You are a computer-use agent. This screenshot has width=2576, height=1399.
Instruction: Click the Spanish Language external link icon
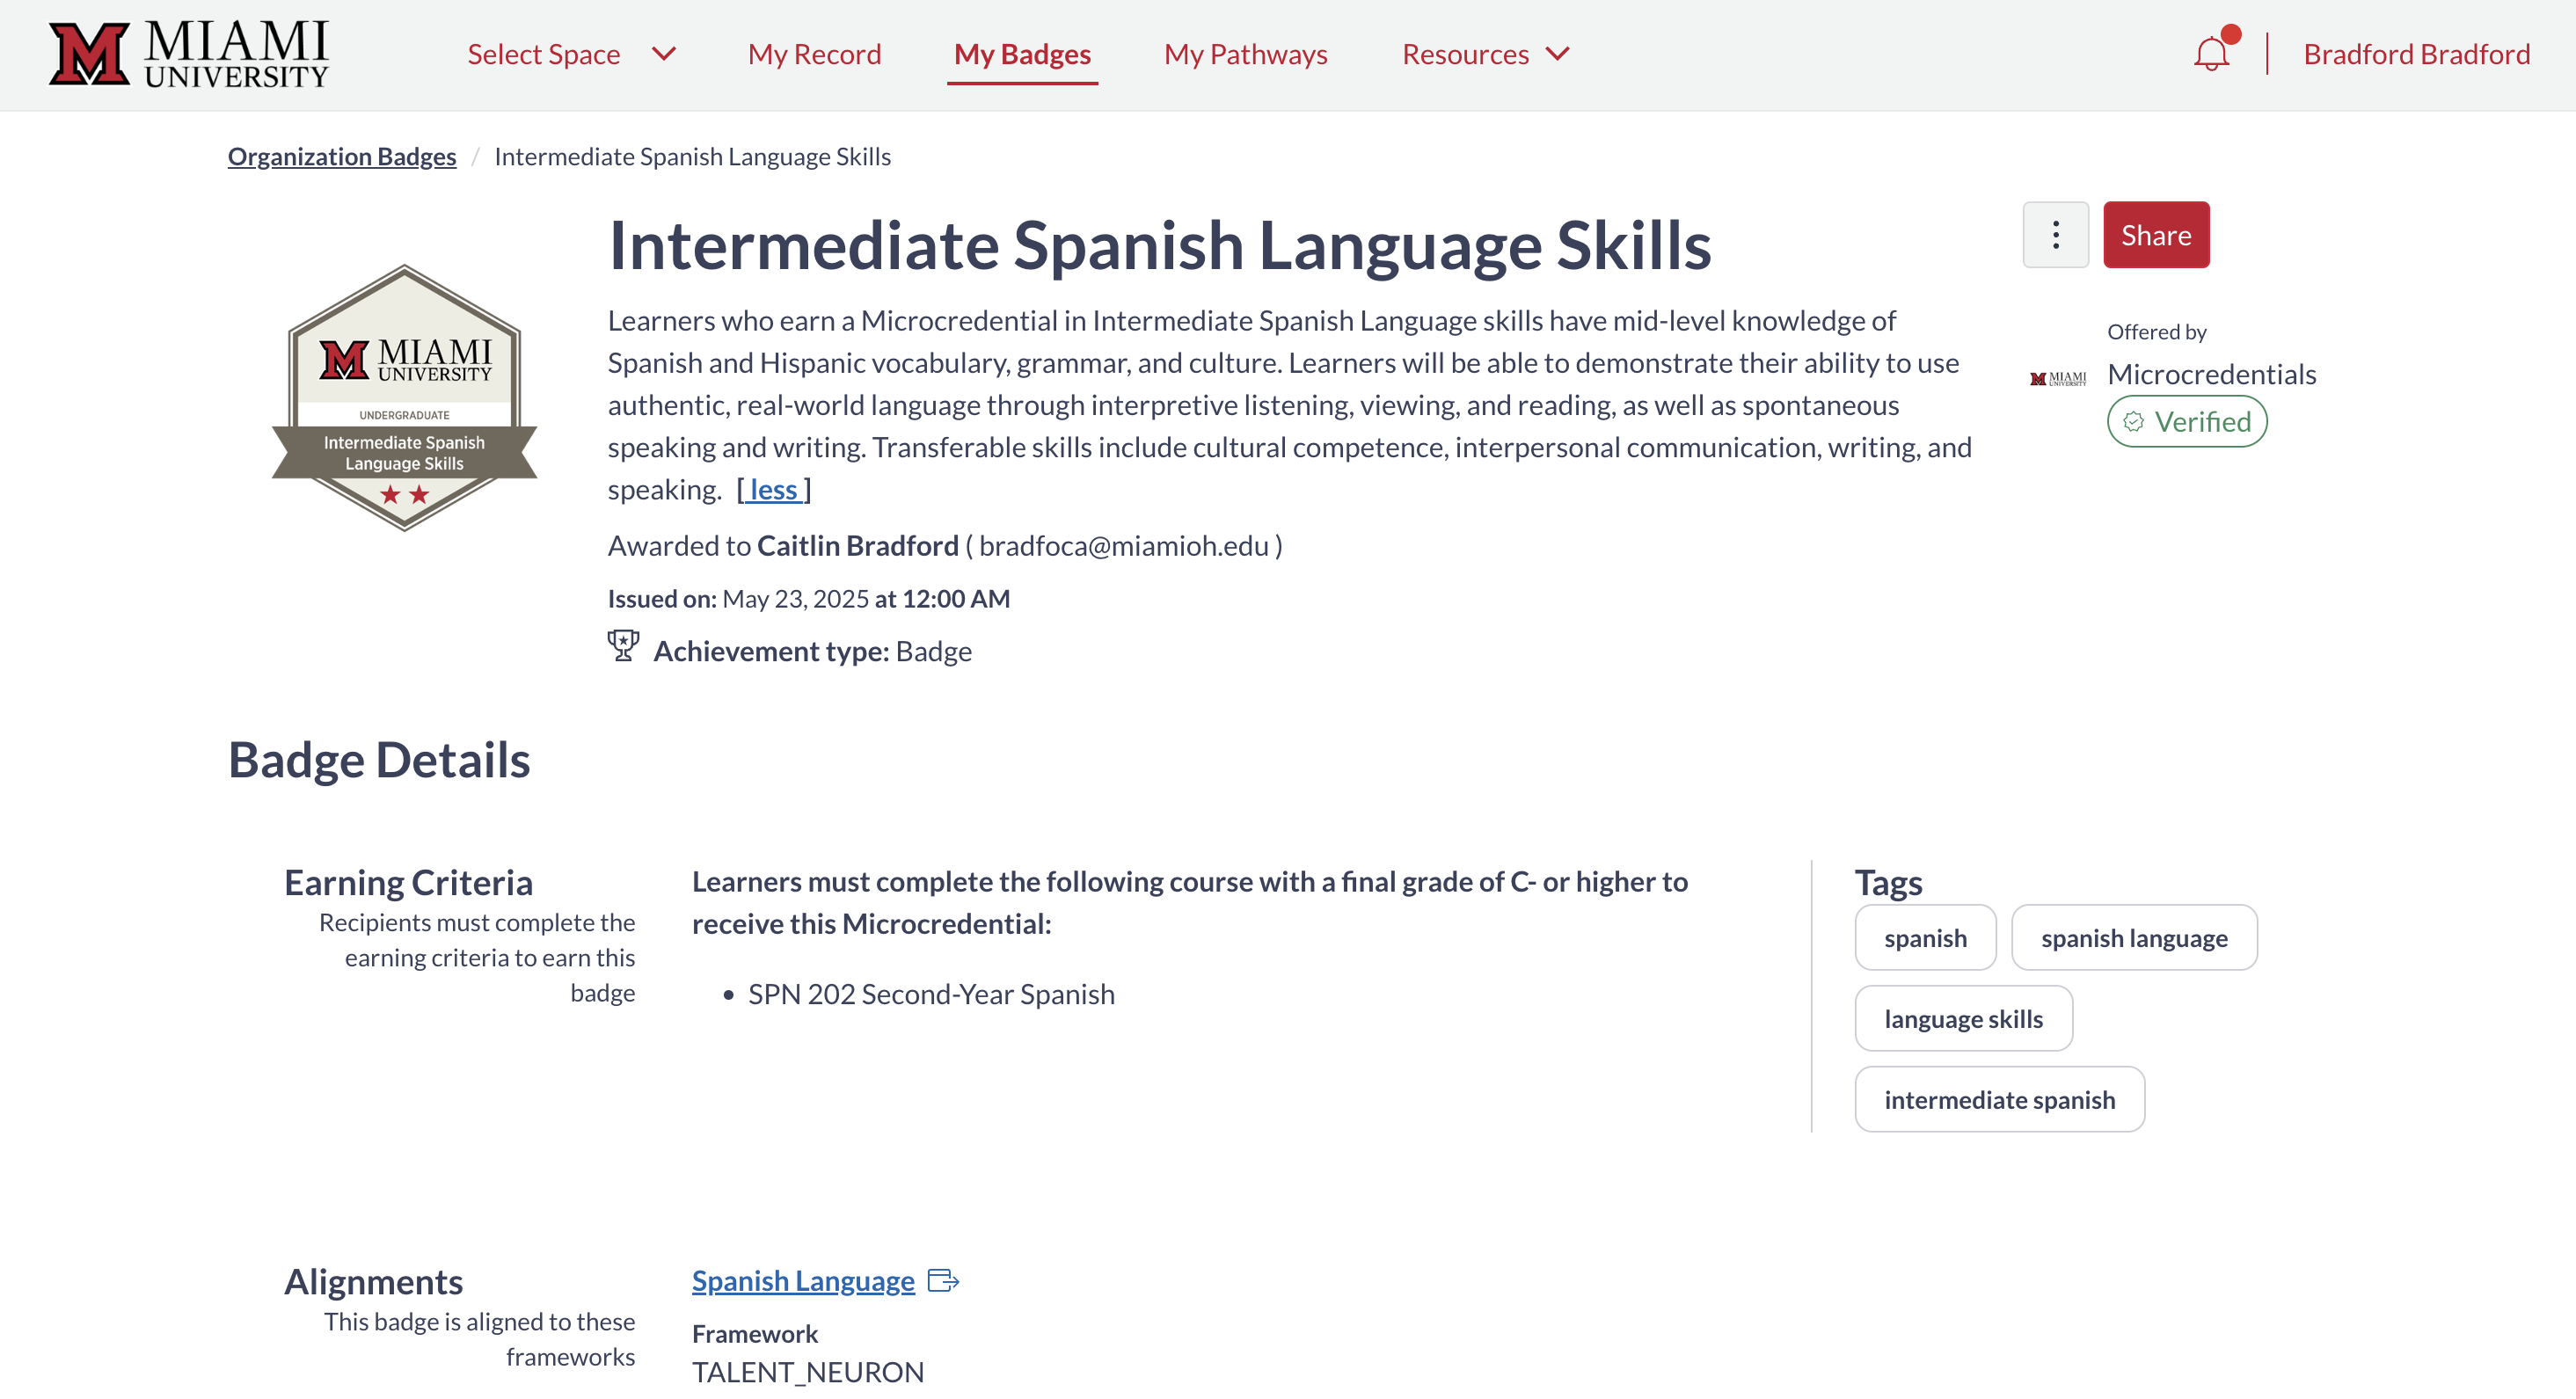coord(943,1281)
